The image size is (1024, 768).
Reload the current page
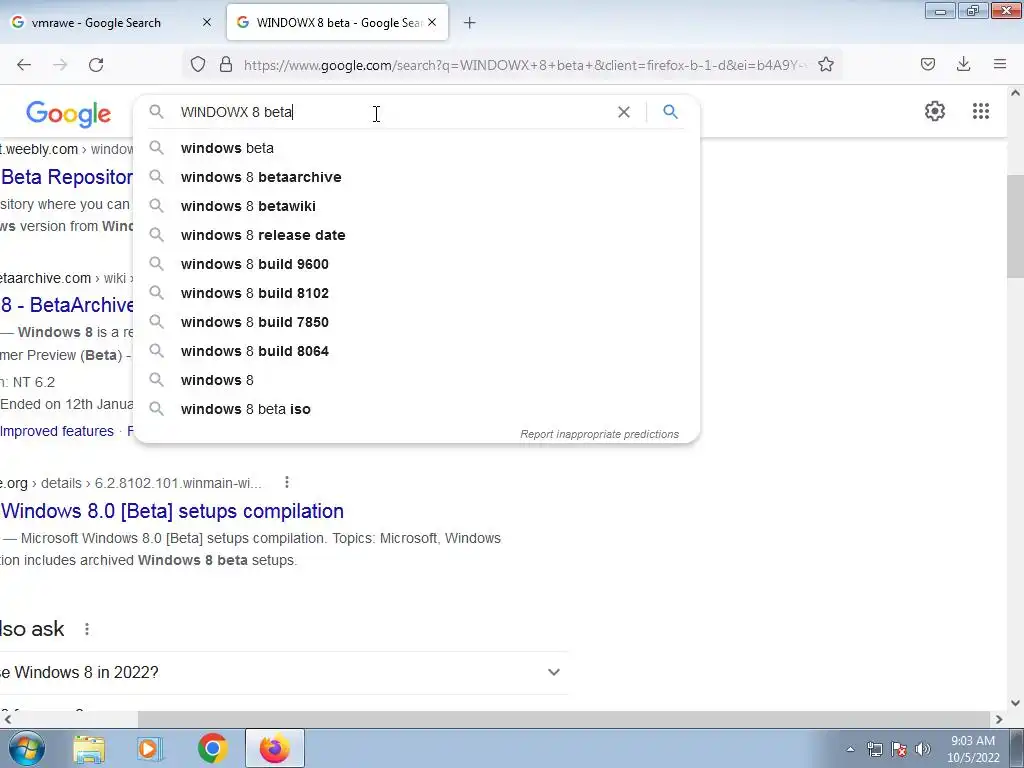pyautogui.click(x=96, y=65)
